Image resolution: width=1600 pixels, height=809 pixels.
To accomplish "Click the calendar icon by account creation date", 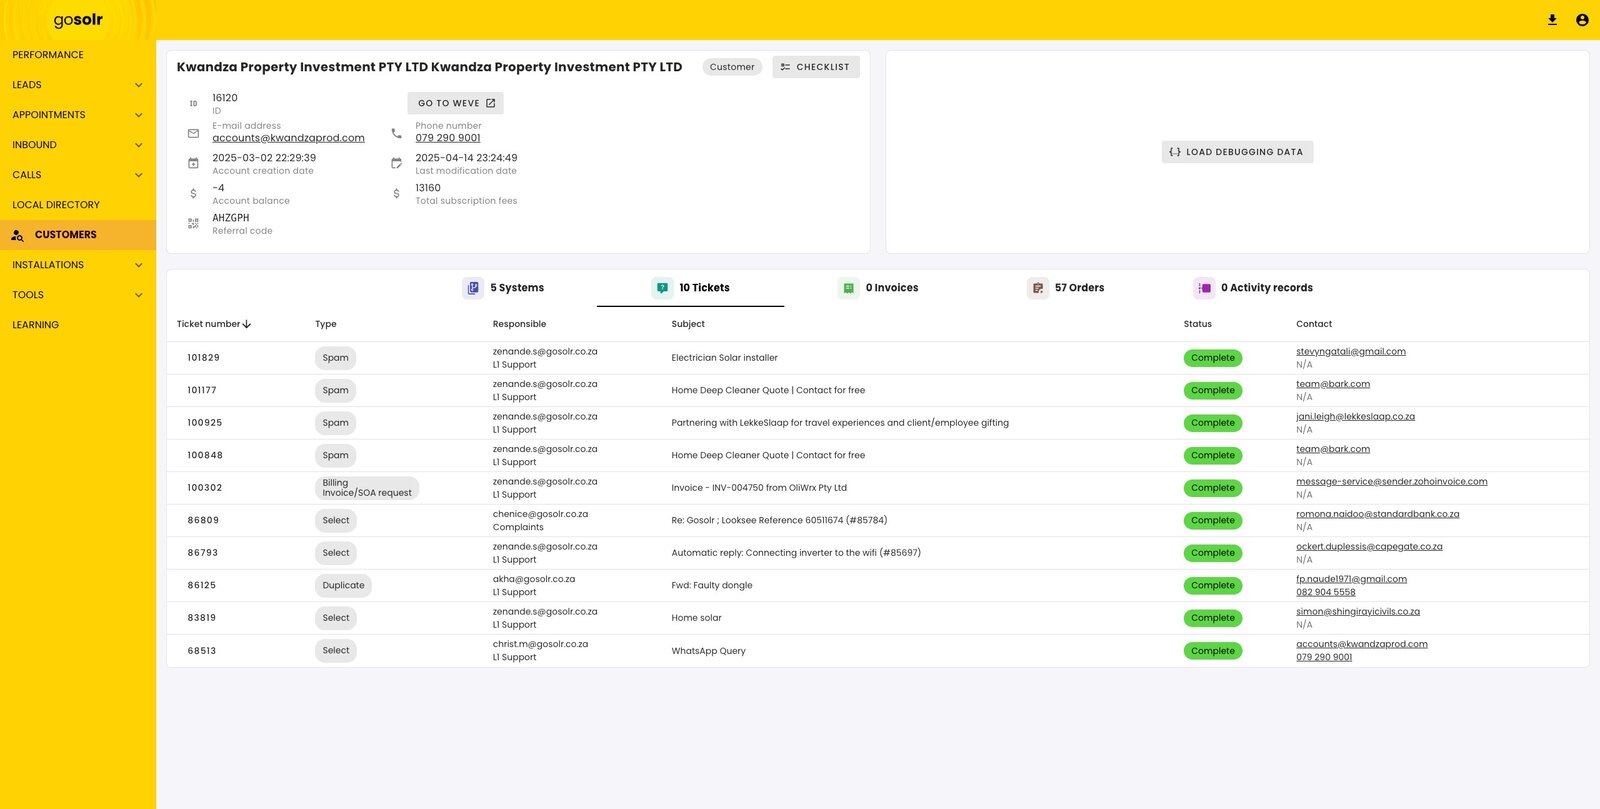I will (x=193, y=163).
